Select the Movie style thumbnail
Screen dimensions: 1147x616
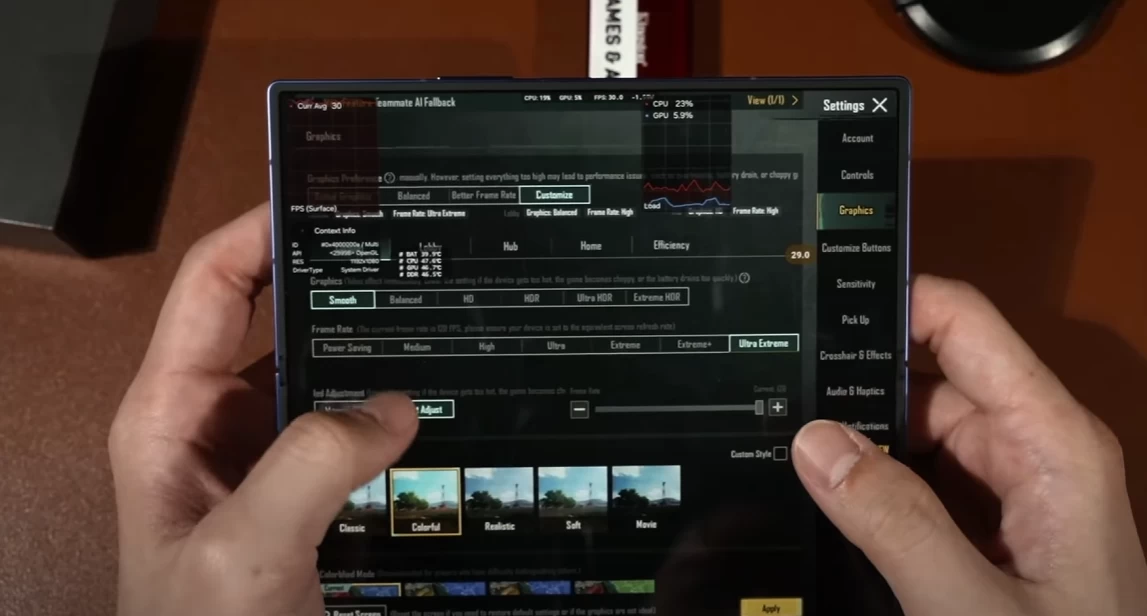tap(646, 496)
